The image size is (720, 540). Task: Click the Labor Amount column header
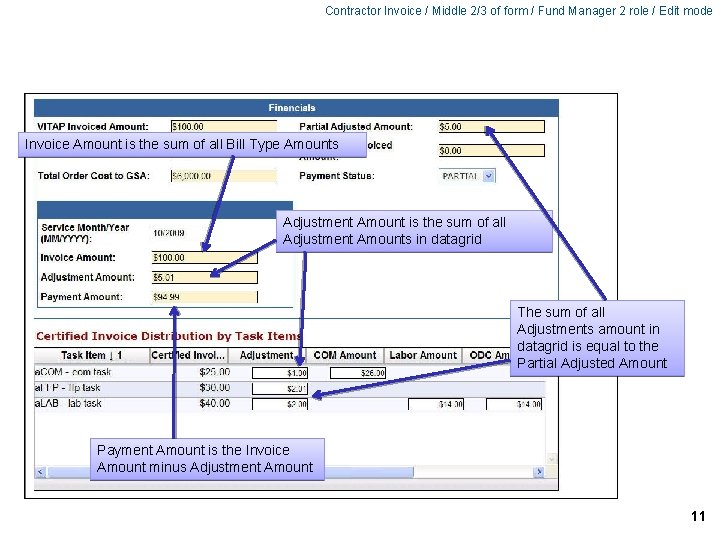pos(423,355)
